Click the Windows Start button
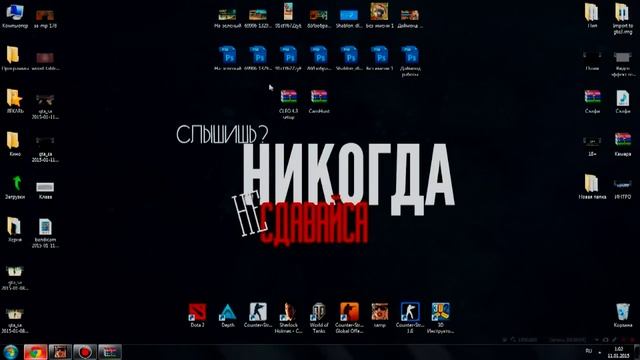This screenshot has height=360, width=640. (x=11, y=352)
